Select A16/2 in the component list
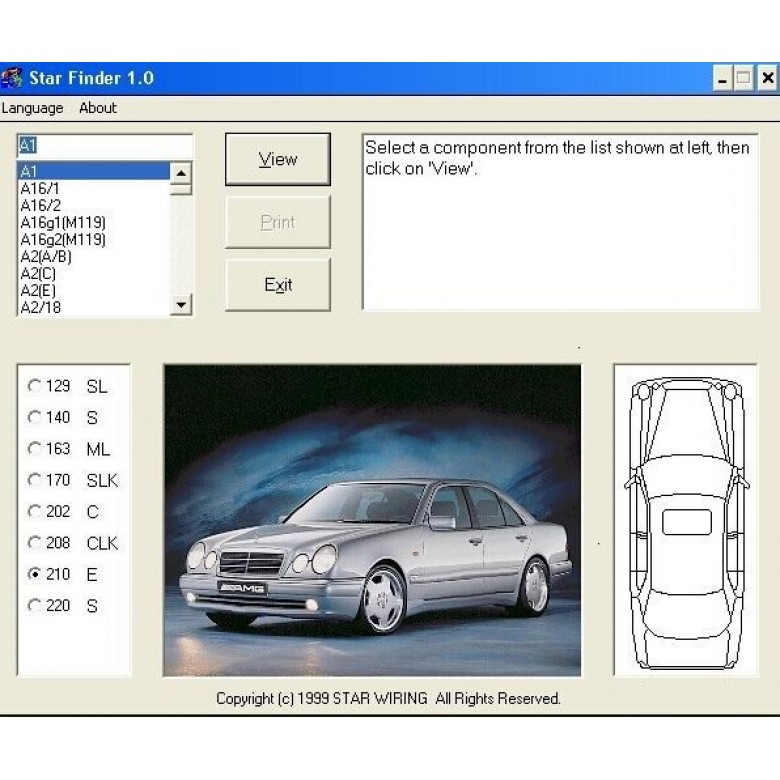Image resolution: width=780 pixels, height=780 pixels. pyautogui.click(x=94, y=205)
